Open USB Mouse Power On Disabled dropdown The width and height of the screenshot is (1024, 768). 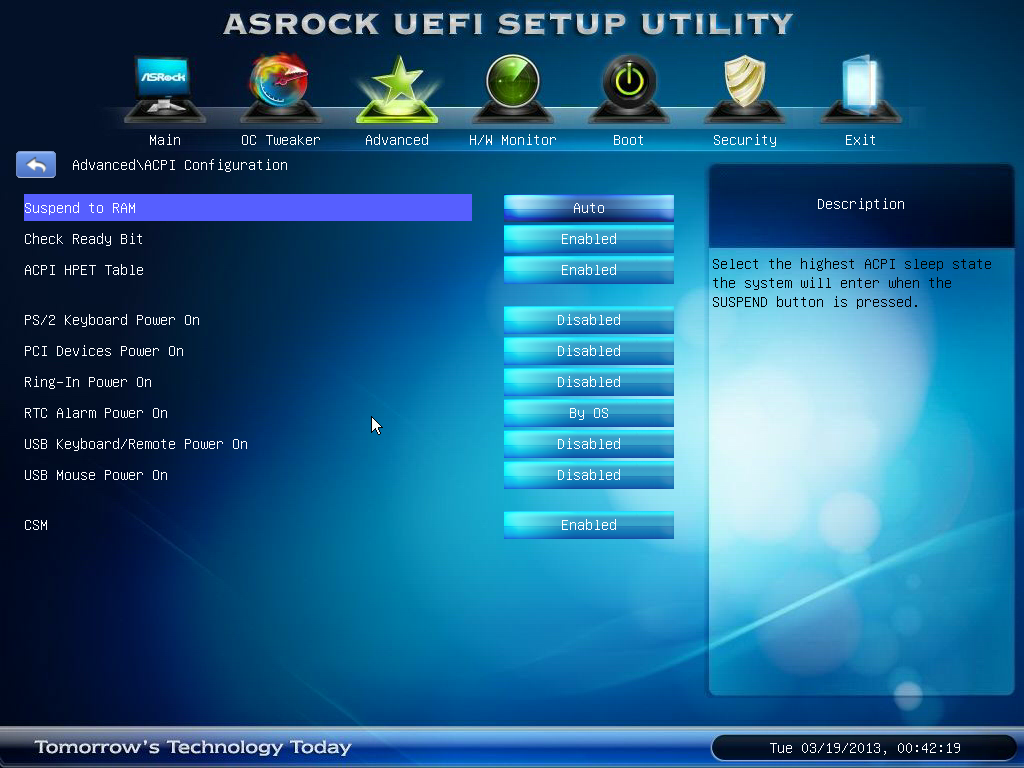(588, 475)
